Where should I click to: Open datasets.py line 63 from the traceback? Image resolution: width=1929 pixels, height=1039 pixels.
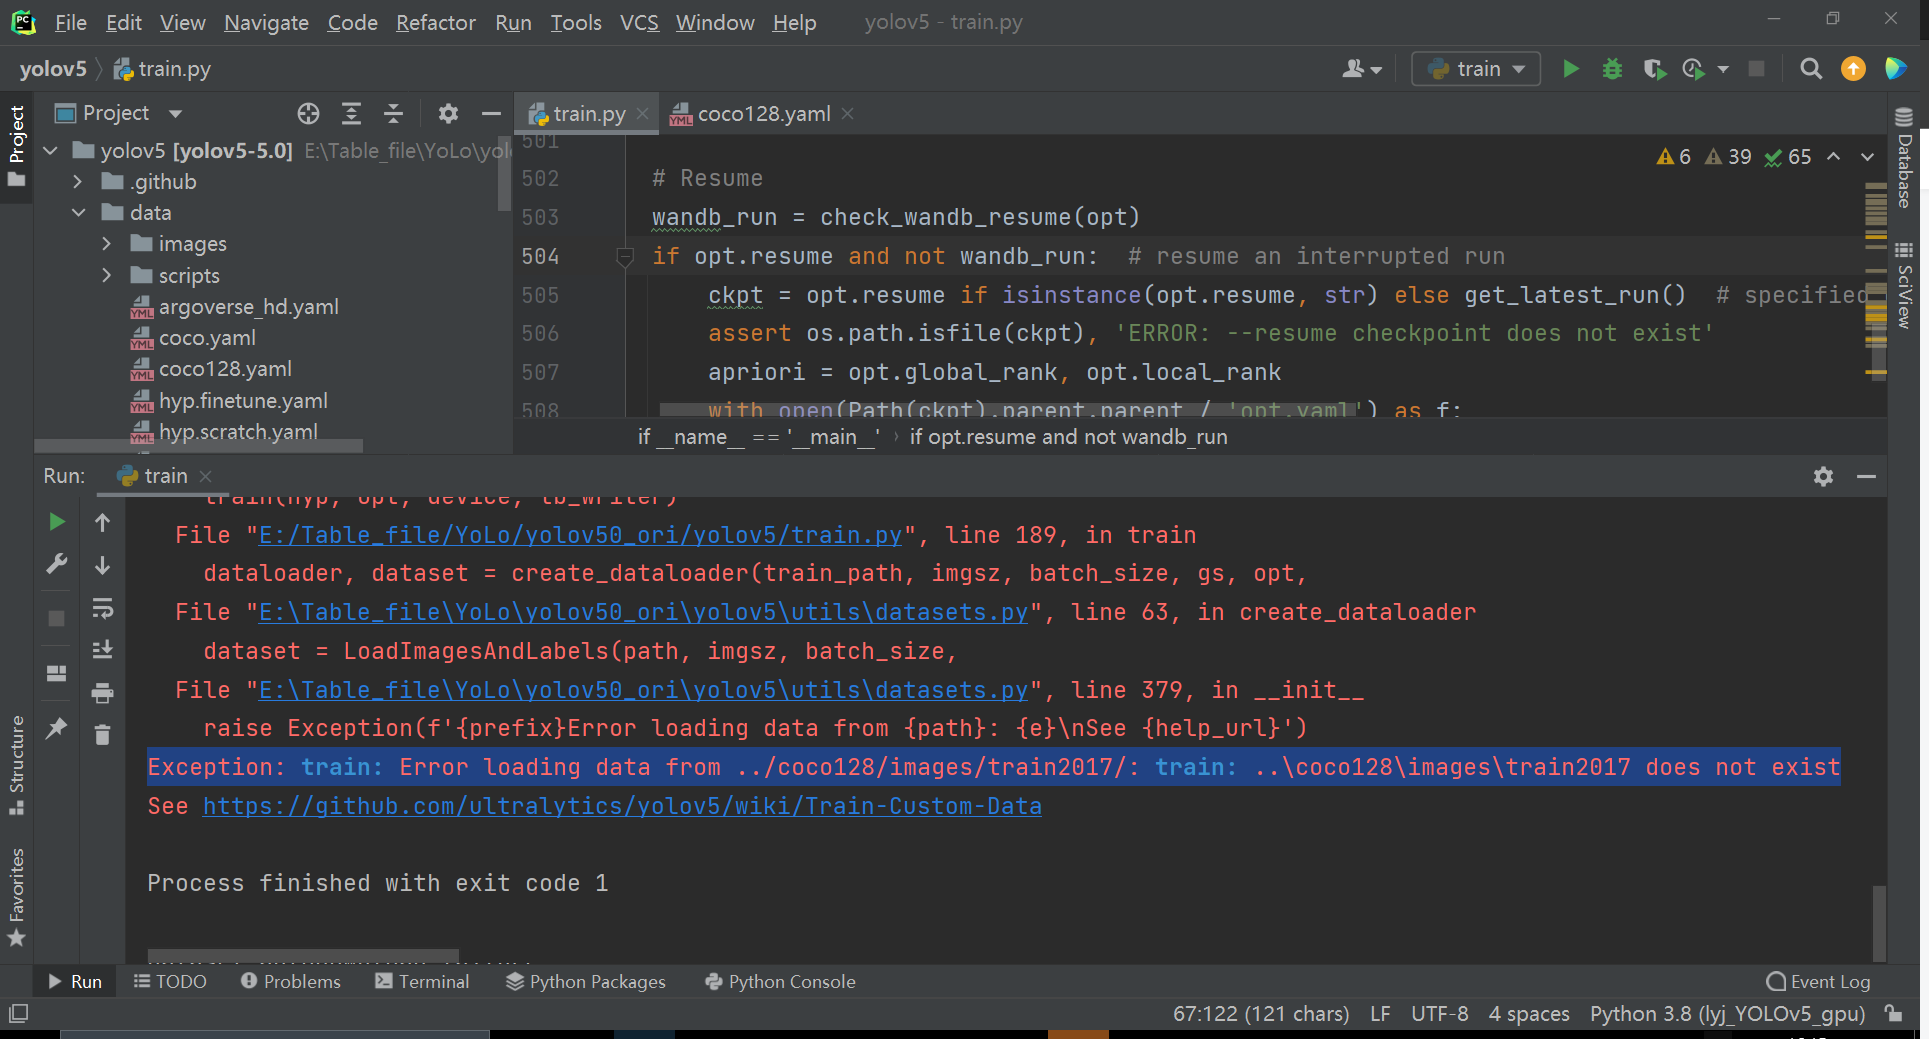point(646,612)
